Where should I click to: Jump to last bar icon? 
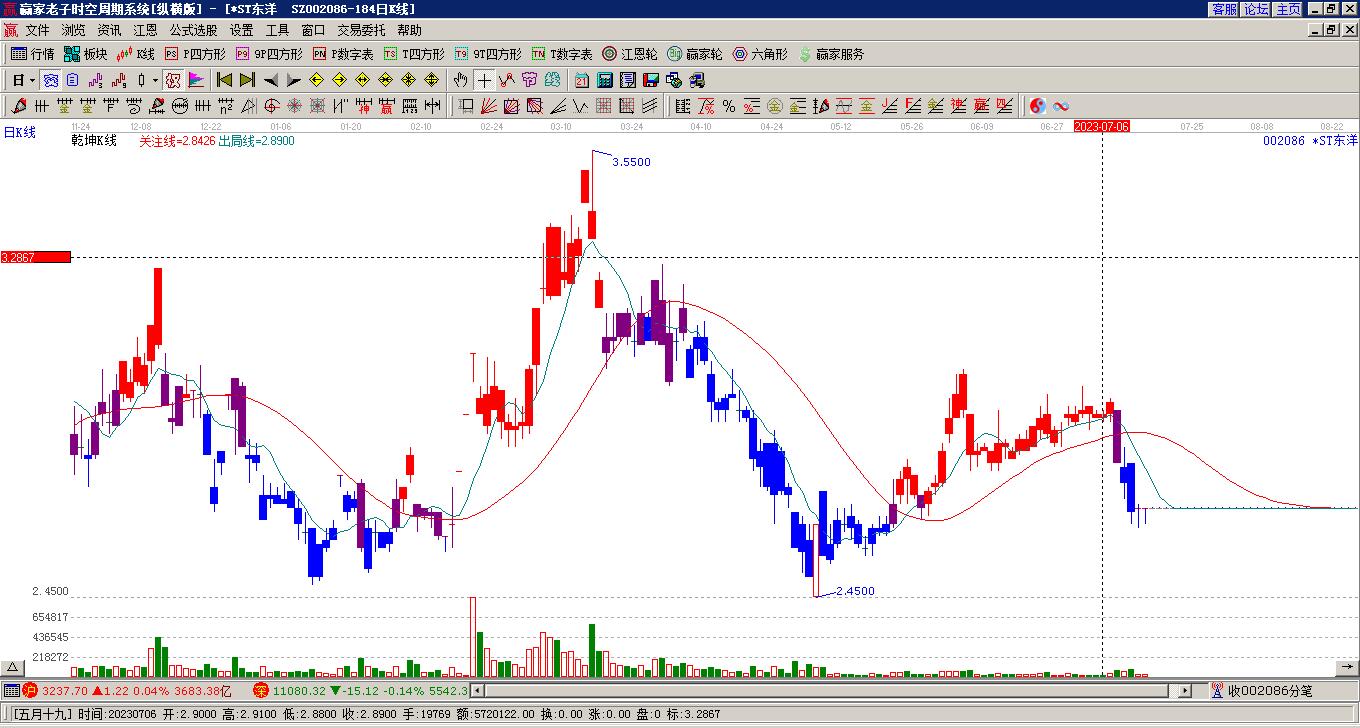tap(247, 80)
